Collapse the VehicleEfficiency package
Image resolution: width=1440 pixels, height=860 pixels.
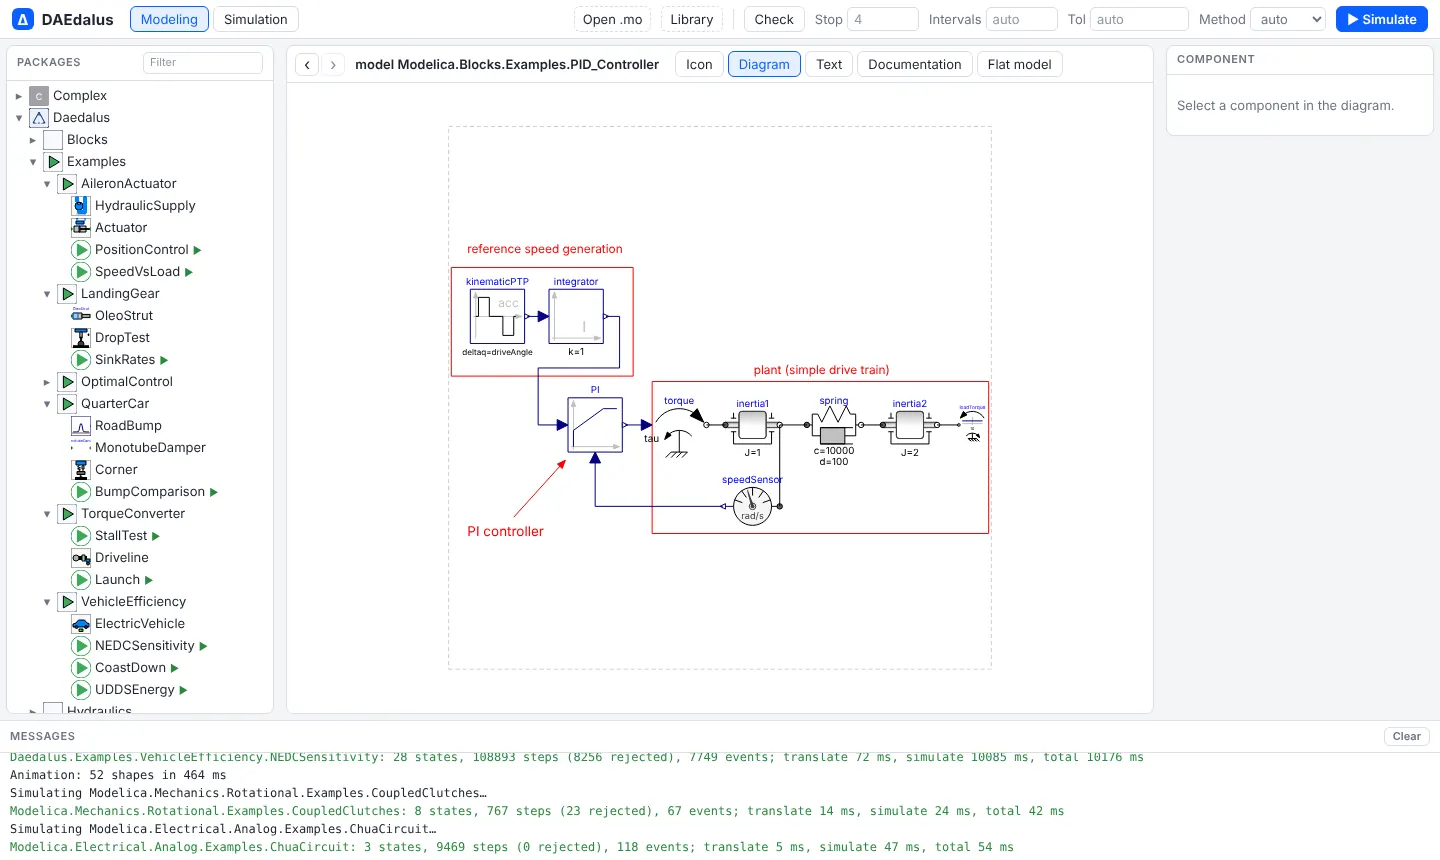coord(46,602)
